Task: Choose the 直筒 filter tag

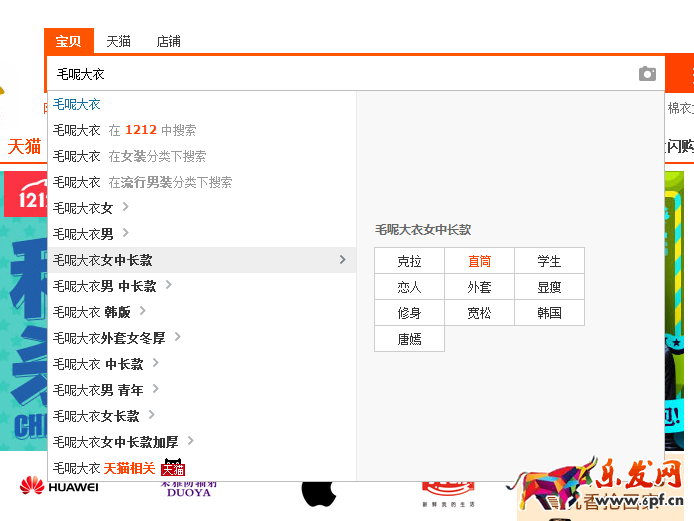Action: 479,261
